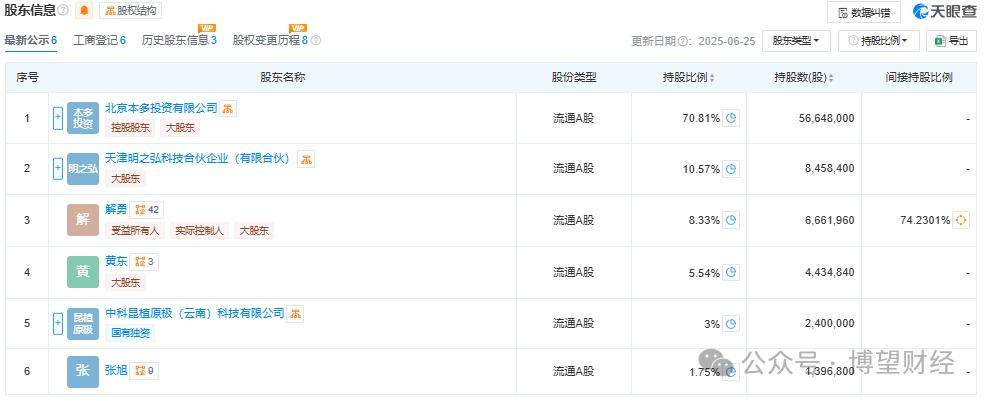Screen dimensions: 985x401
Task: Open the 股东类型 dropdown filter
Action: (x=796, y=41)
